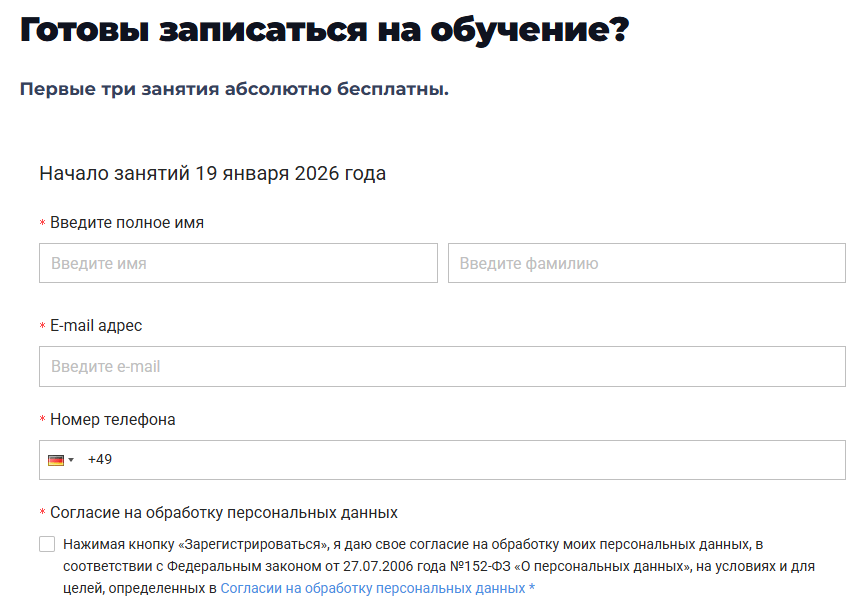Tick the personal data consent checkbox

(47, 545)
